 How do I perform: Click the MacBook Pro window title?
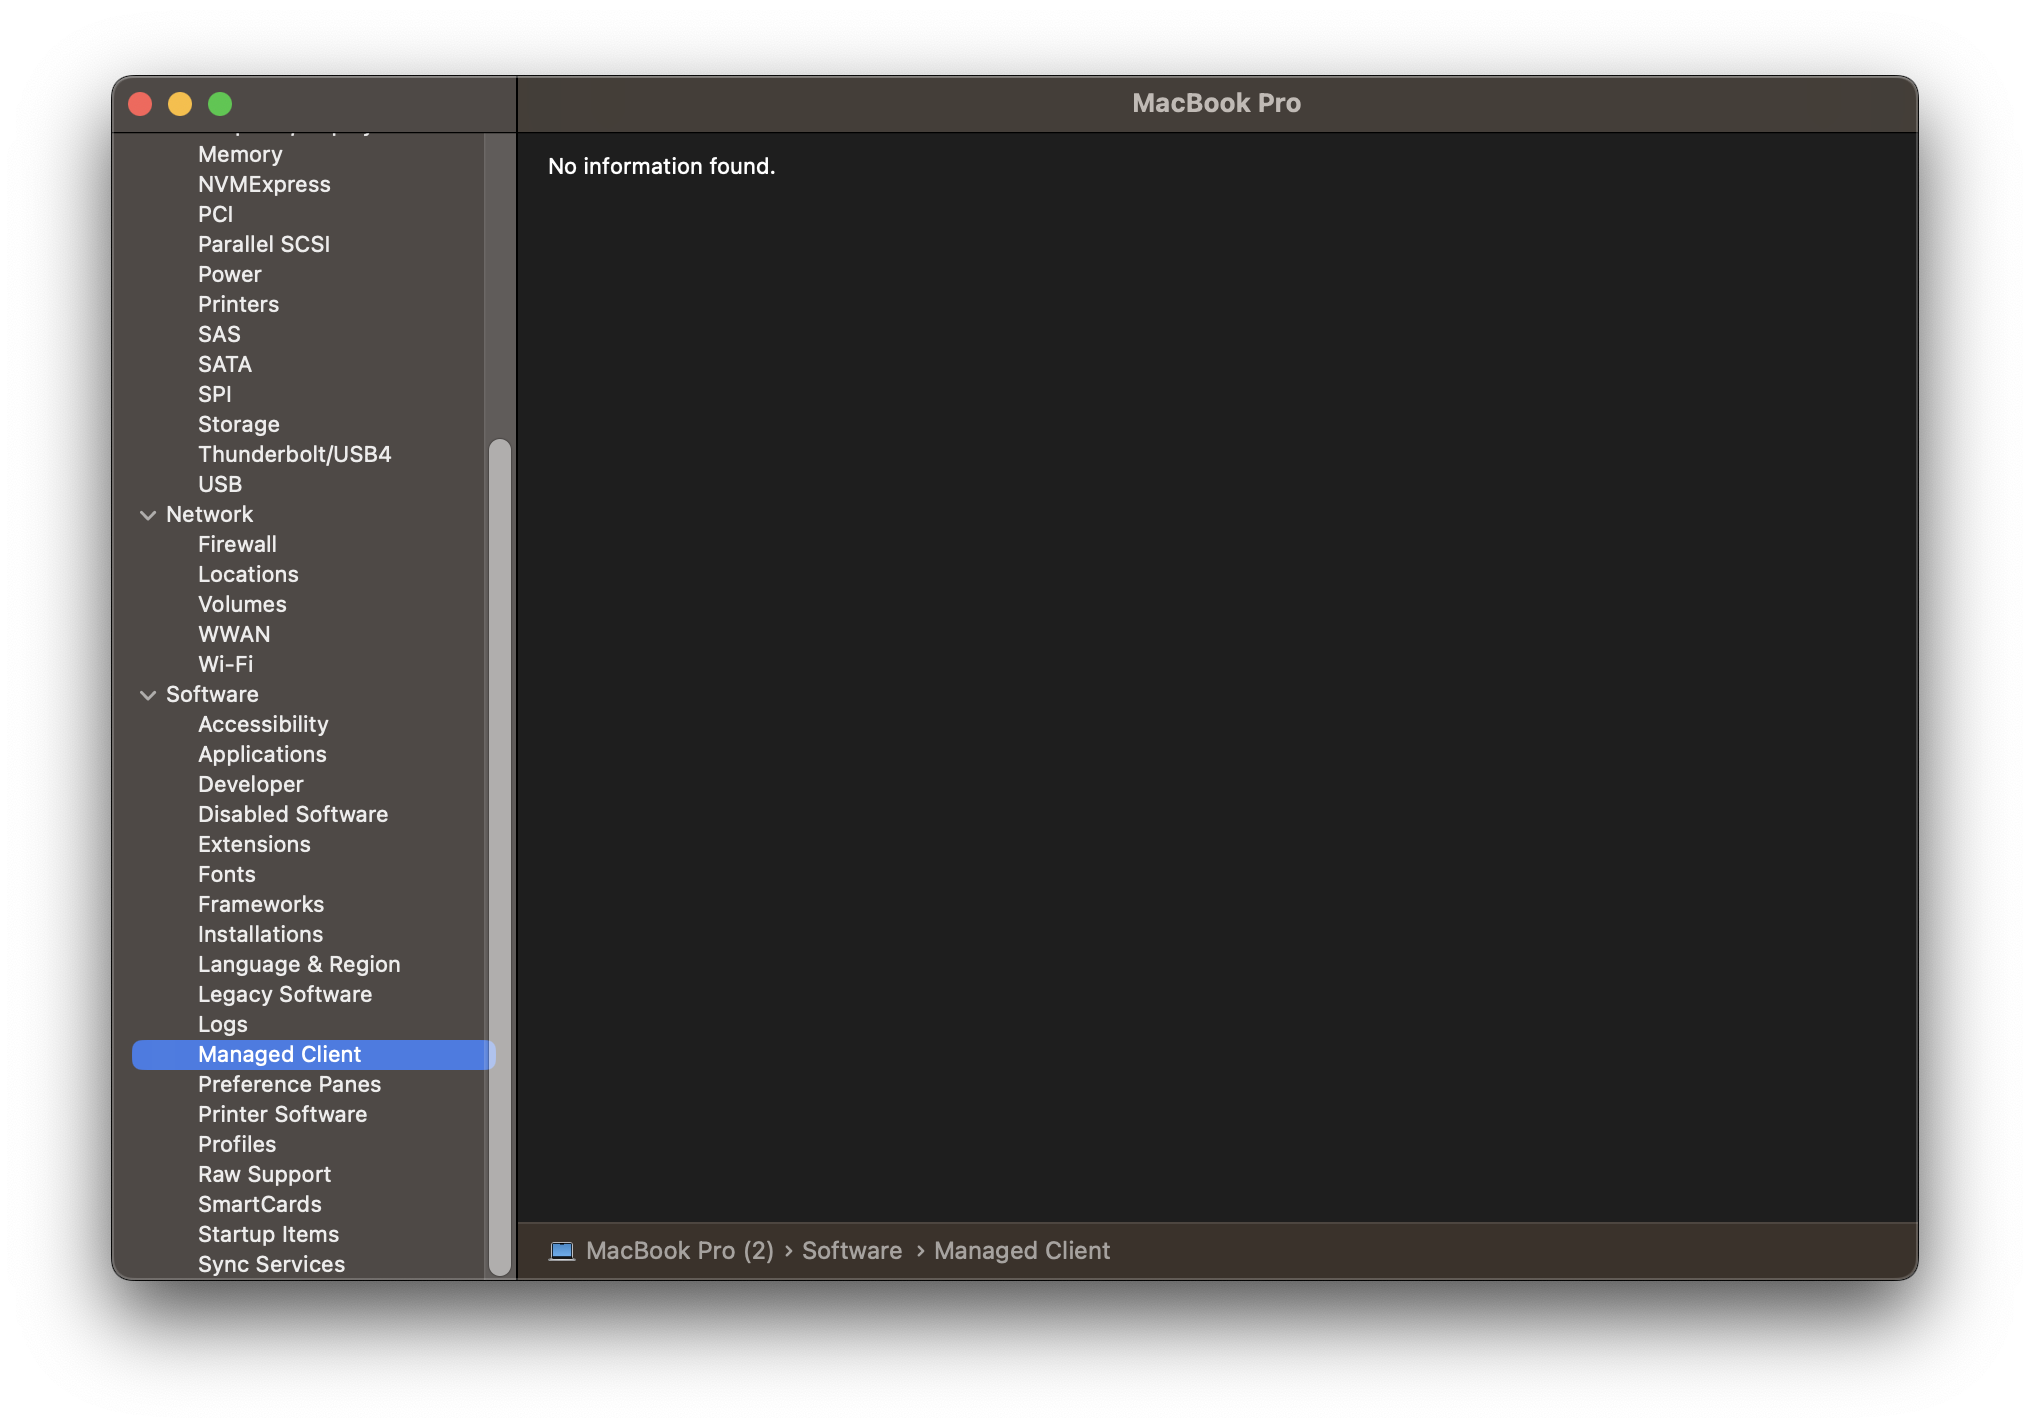1216,103
